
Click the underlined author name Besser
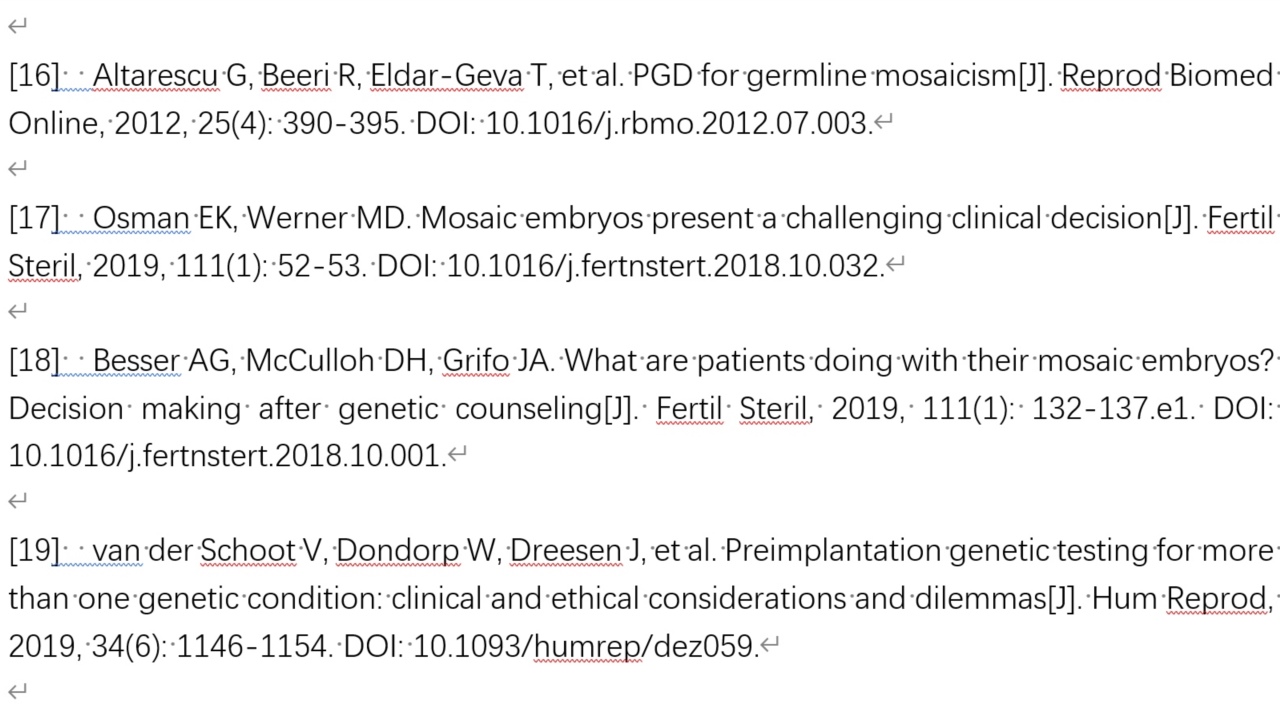(x=136, y=360)
